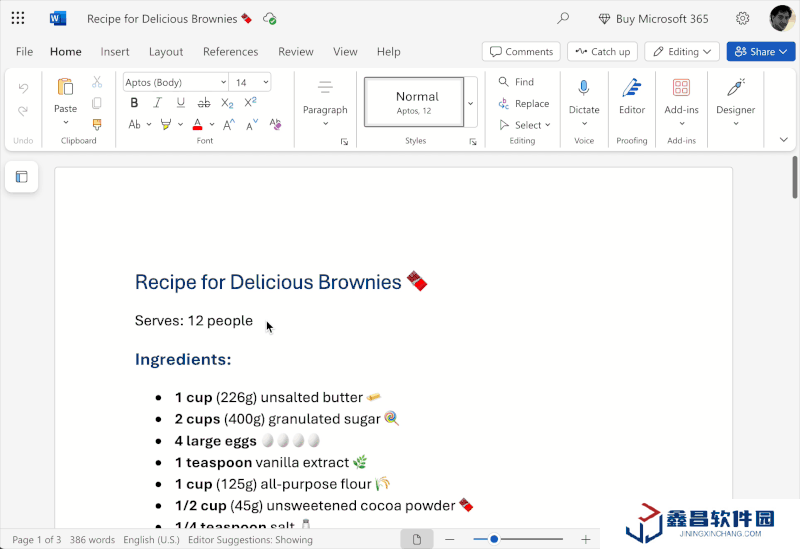Toggle Underline formatting
This screenshot has height=549, width=800.
[x=180, y=103]
